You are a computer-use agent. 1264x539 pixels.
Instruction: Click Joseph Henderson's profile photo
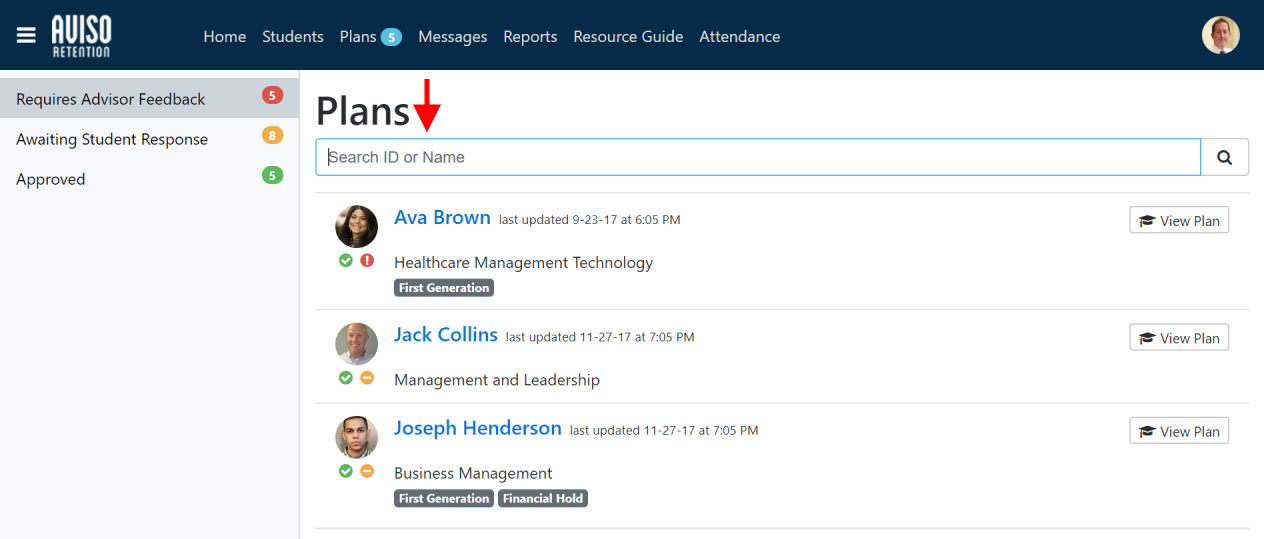tap(356, 437)
